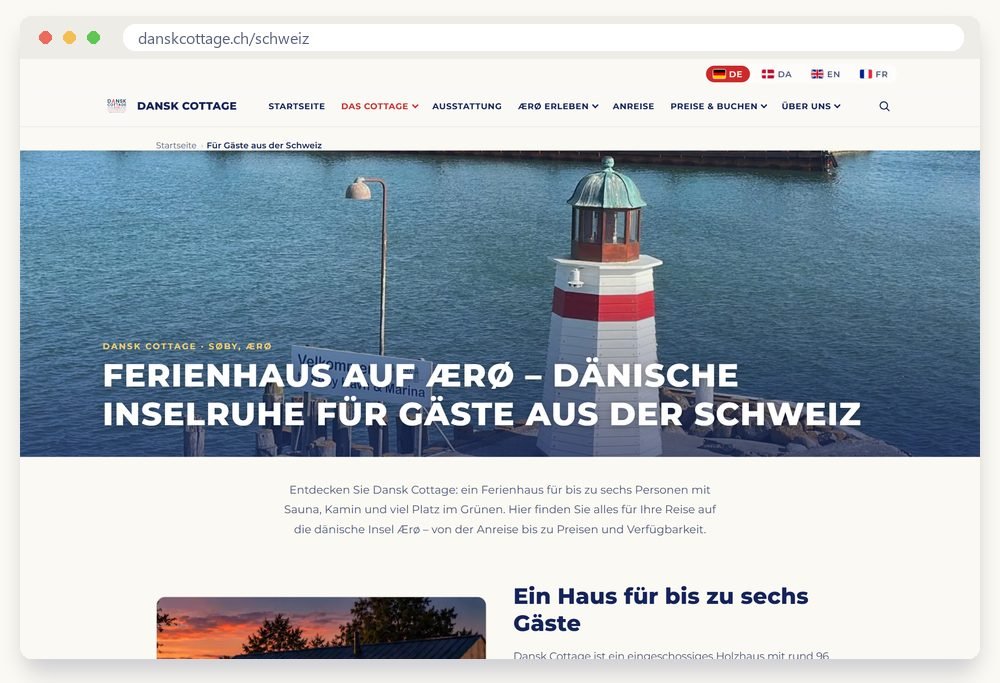Switch language to English EN flag
The height and width of the screenshot is (683, 1000).
[x=825, y=74]
